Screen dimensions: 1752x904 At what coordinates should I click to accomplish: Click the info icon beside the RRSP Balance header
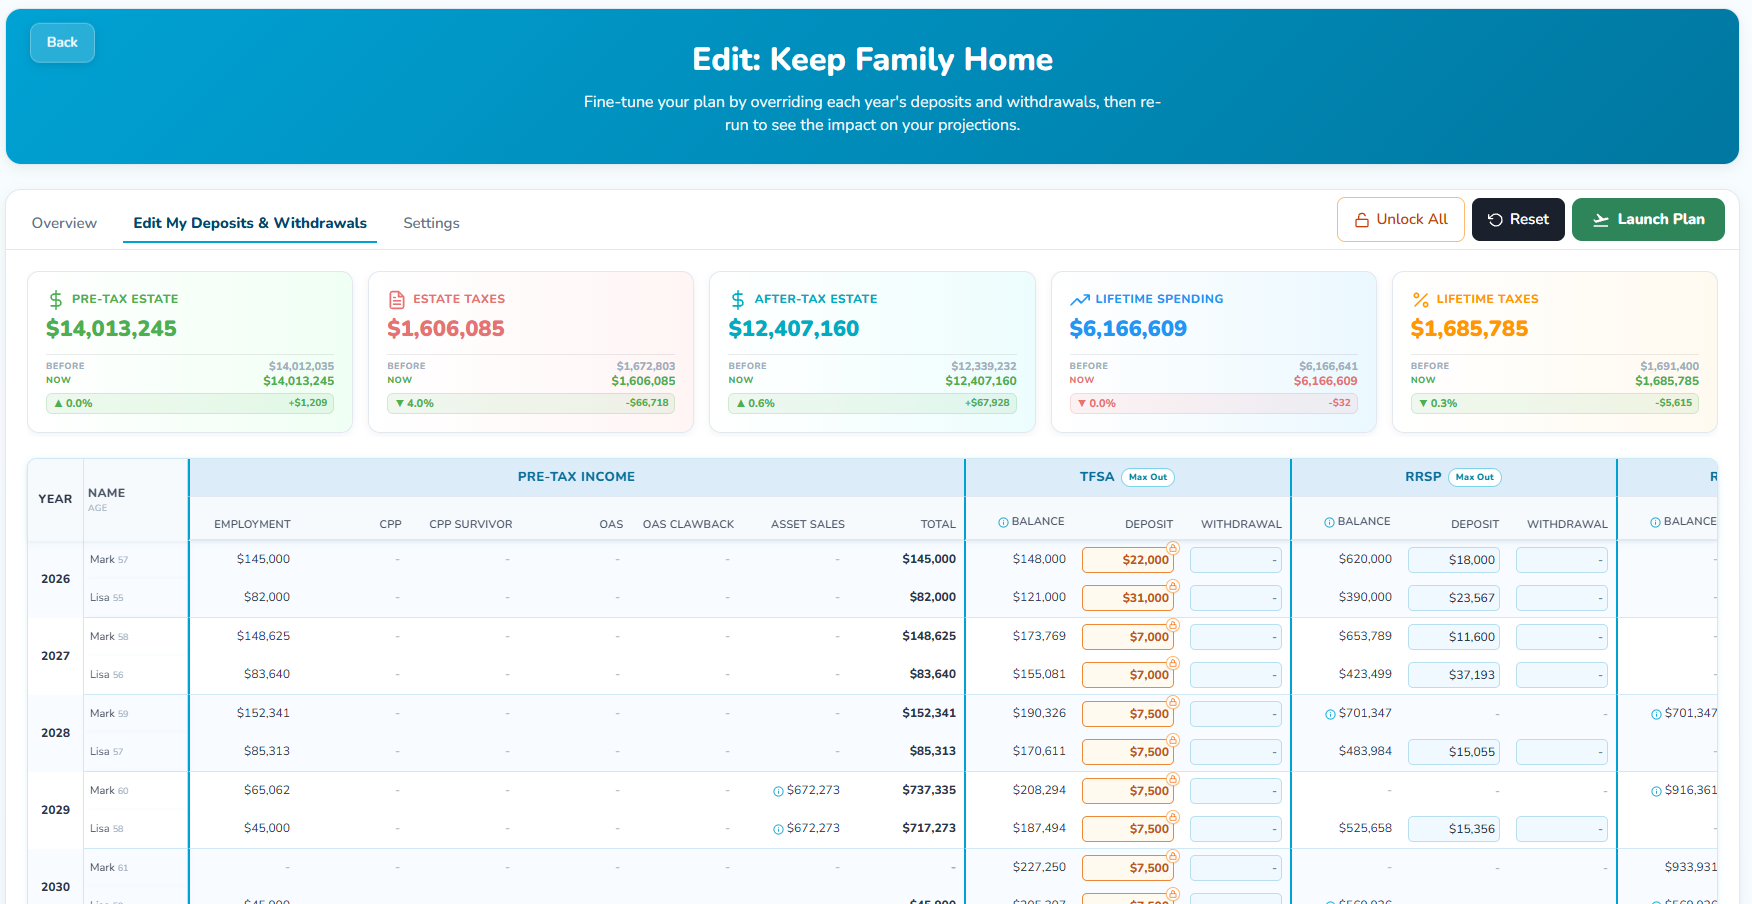pos(1329,522)
